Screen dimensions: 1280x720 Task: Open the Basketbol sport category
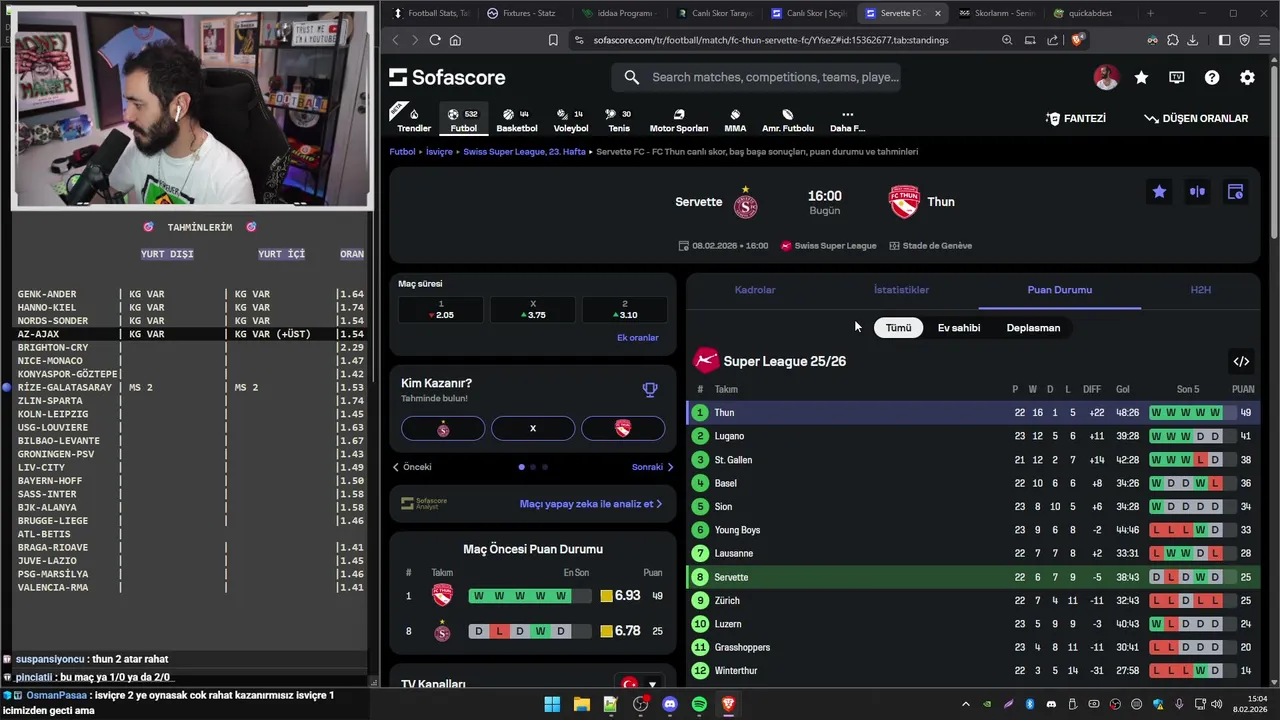[517, 119]
